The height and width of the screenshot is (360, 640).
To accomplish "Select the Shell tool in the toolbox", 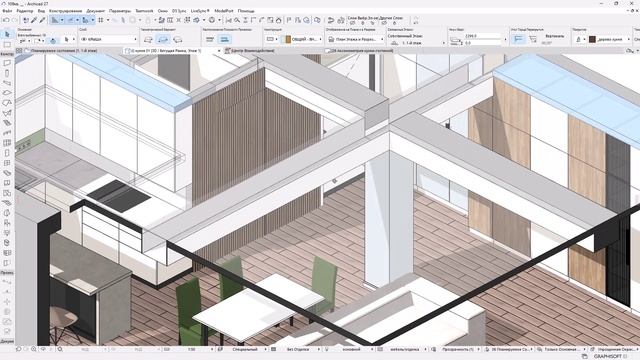I will point(7,113).
